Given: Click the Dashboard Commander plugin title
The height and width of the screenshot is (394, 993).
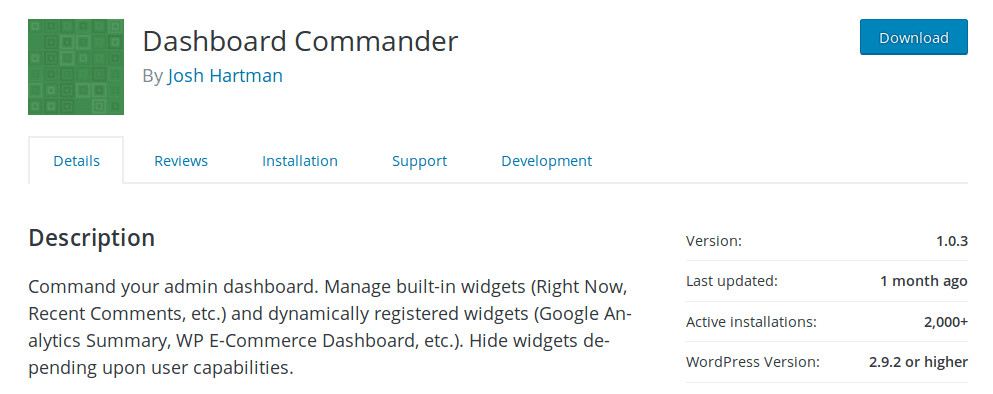Looking at the screenshot, I should point(300,42).
